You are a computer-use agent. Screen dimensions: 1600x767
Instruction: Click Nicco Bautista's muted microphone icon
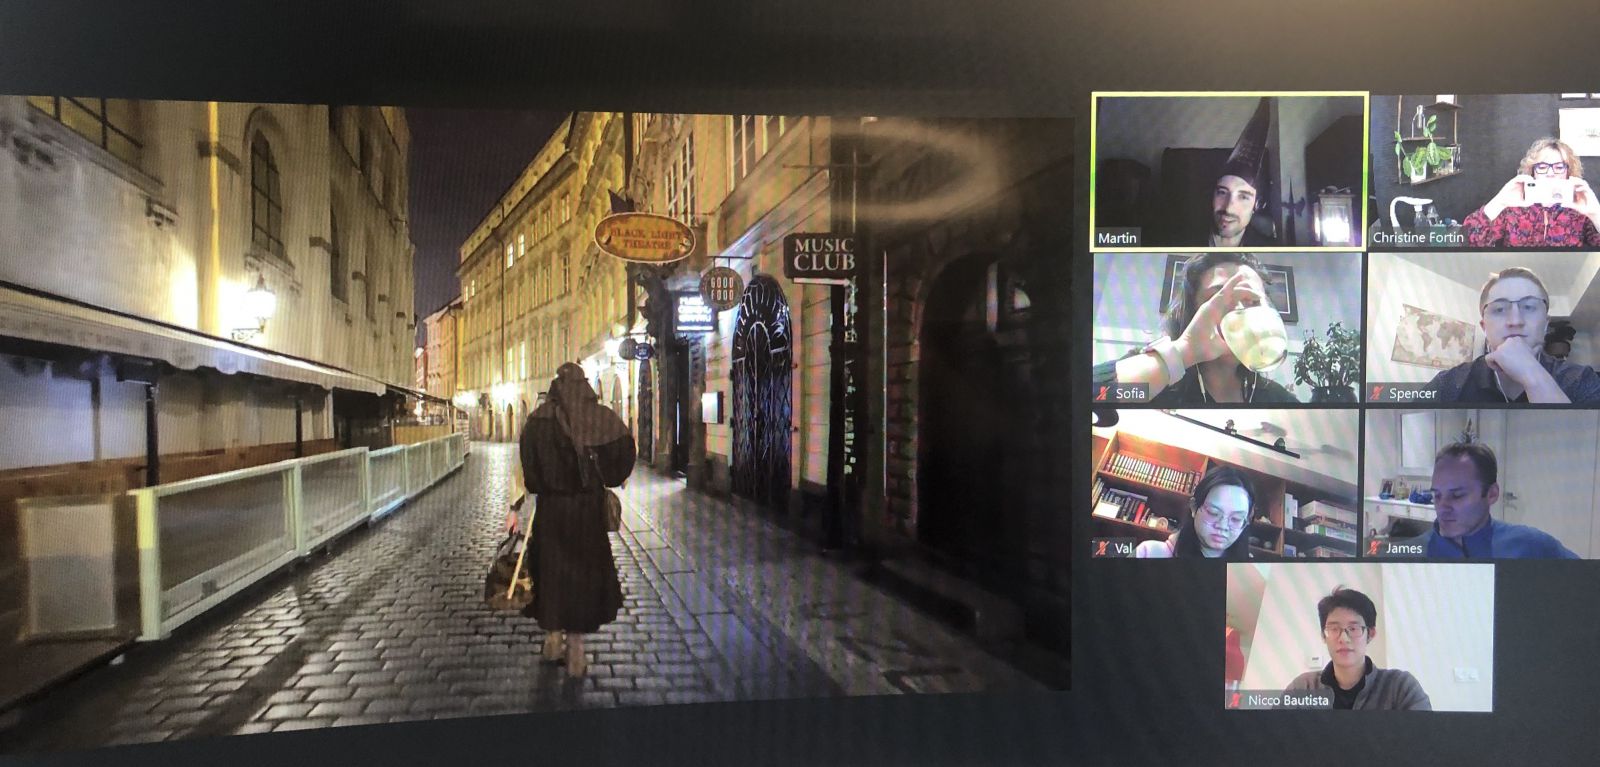[x=1237, y=700]
